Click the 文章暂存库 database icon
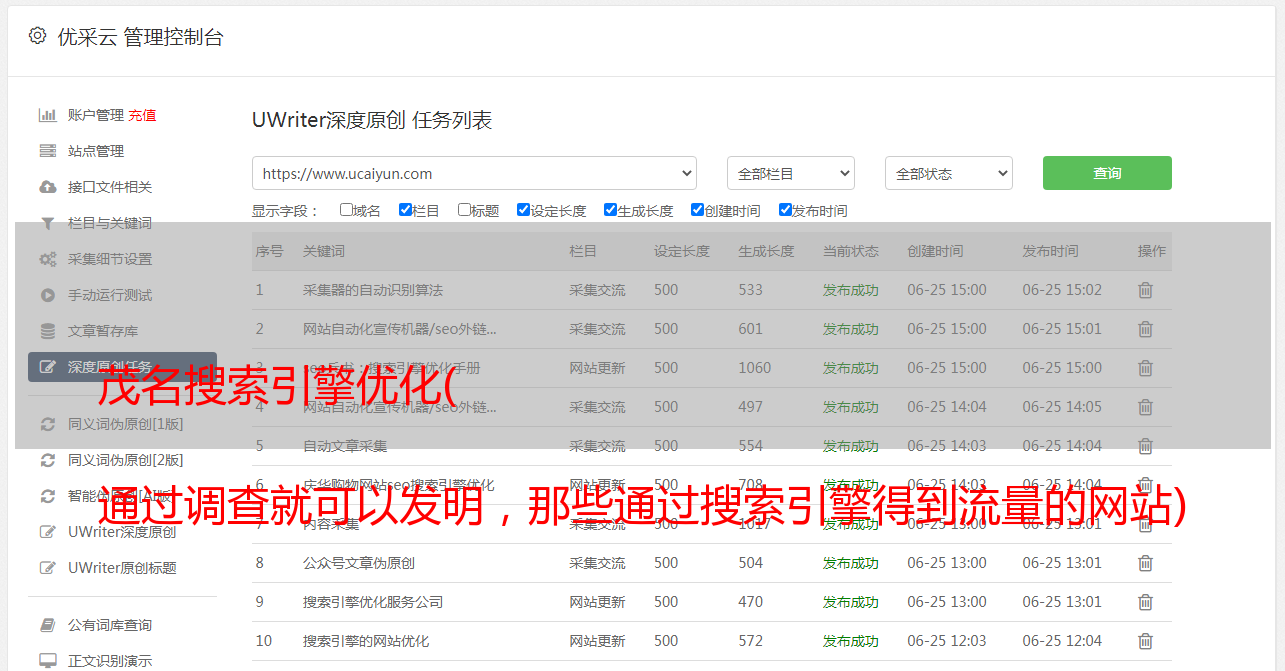Screen dimensions: 1285x671 click(47, 331)
